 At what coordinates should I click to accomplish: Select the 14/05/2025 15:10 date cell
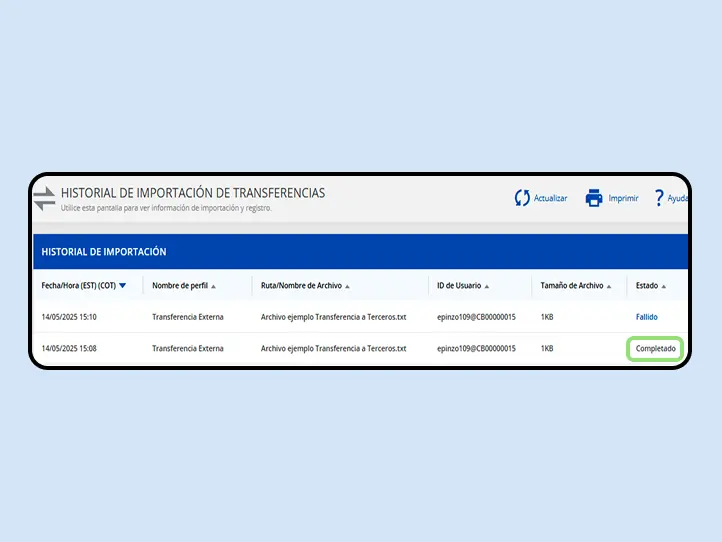pyautogui.click(x=69, y=317)
